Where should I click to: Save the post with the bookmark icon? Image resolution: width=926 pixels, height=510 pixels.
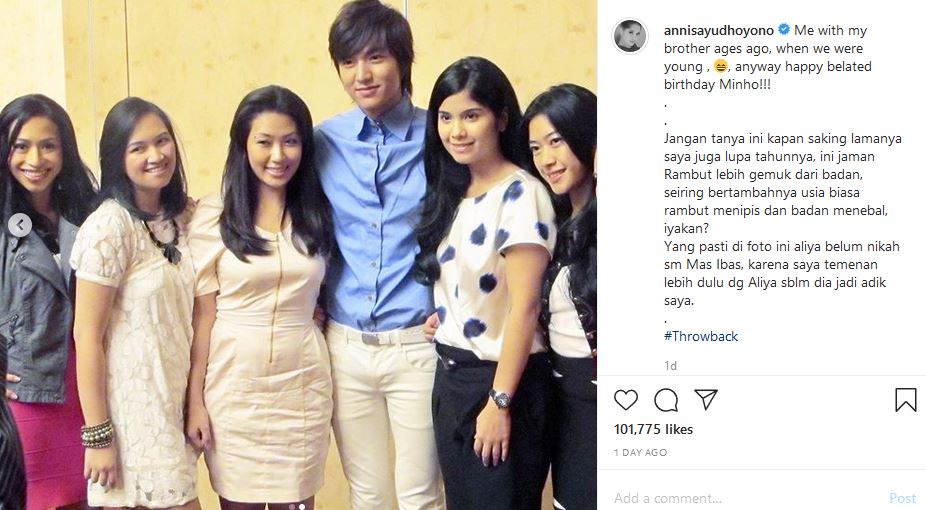tap(905, 400)
